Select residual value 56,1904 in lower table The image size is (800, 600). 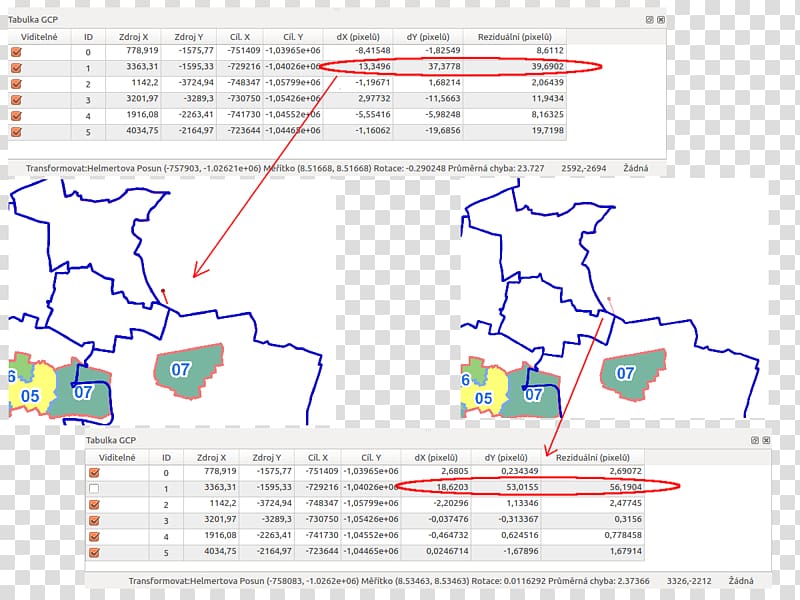click(x=621, y=488)
